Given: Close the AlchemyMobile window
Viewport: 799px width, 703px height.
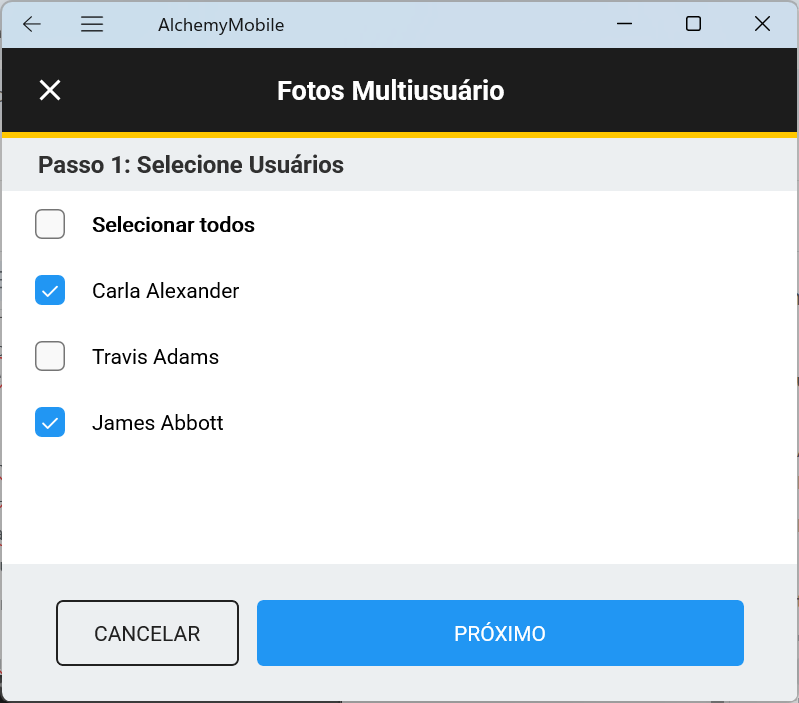Looking at the screenshot, I should (762, 24).
